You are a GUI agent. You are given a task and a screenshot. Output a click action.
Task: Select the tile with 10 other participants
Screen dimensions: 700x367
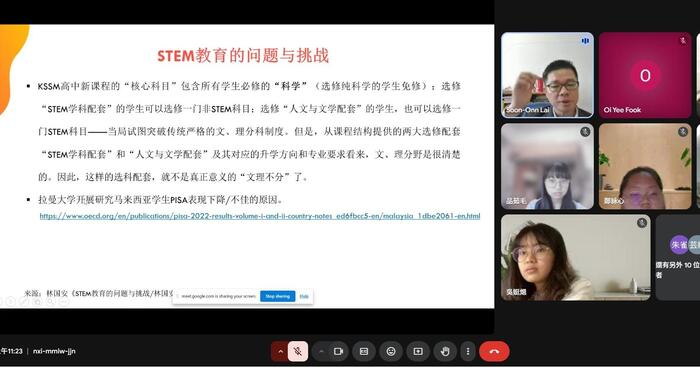coord(678,258)
